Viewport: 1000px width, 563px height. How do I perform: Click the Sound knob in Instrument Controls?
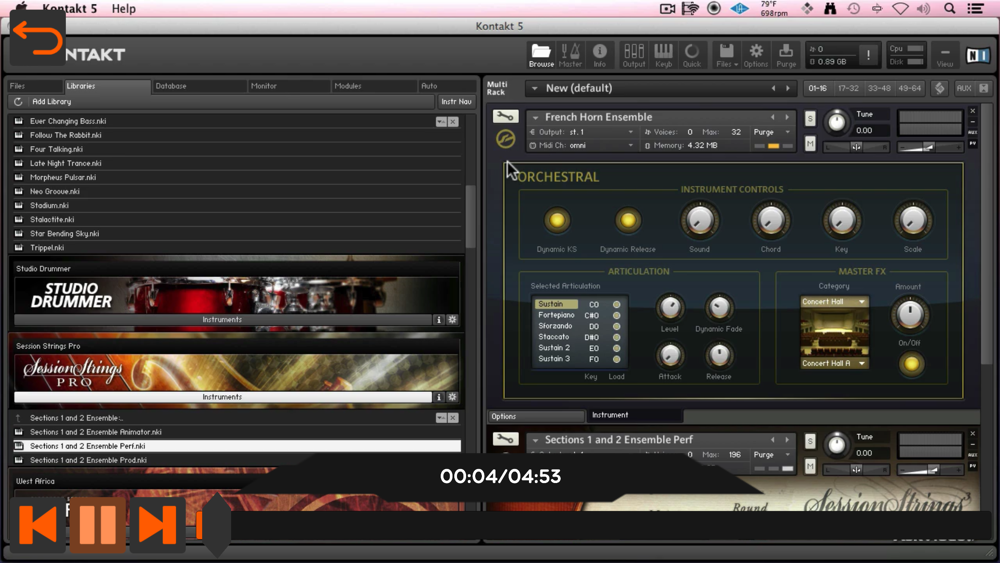700,221
